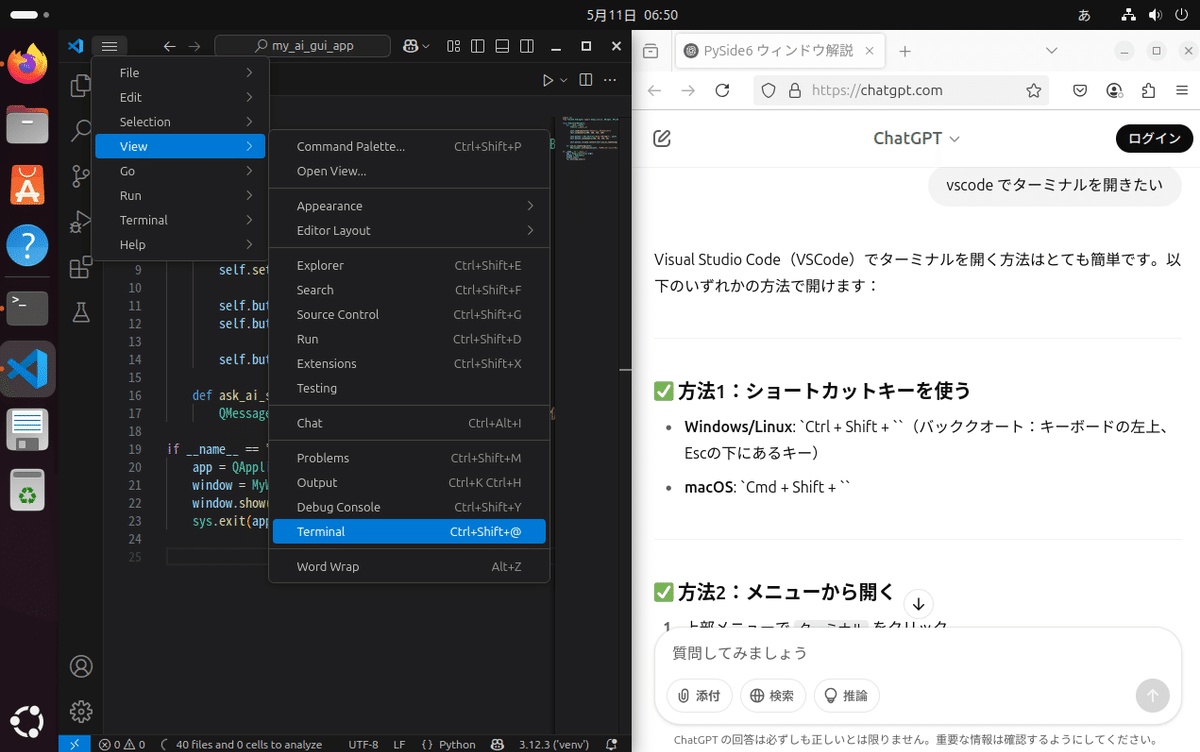The image size is (1200, 752).
Task: Open the browser list-all-tabs dropdown arrow
Action: 1051,51
